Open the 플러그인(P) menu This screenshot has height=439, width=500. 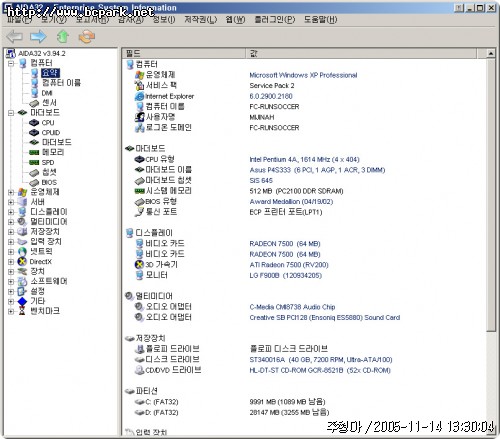[275, 20]
